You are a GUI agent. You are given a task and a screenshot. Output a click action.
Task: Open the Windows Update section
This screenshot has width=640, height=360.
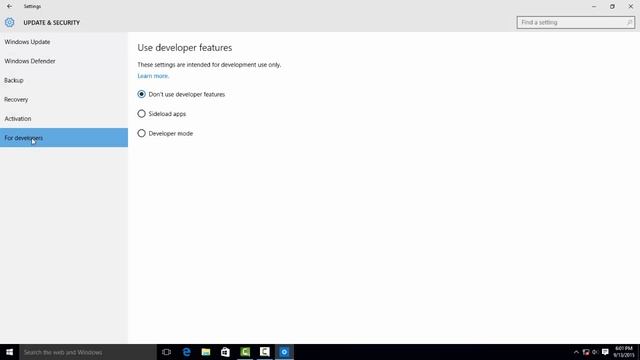(64, 42)
